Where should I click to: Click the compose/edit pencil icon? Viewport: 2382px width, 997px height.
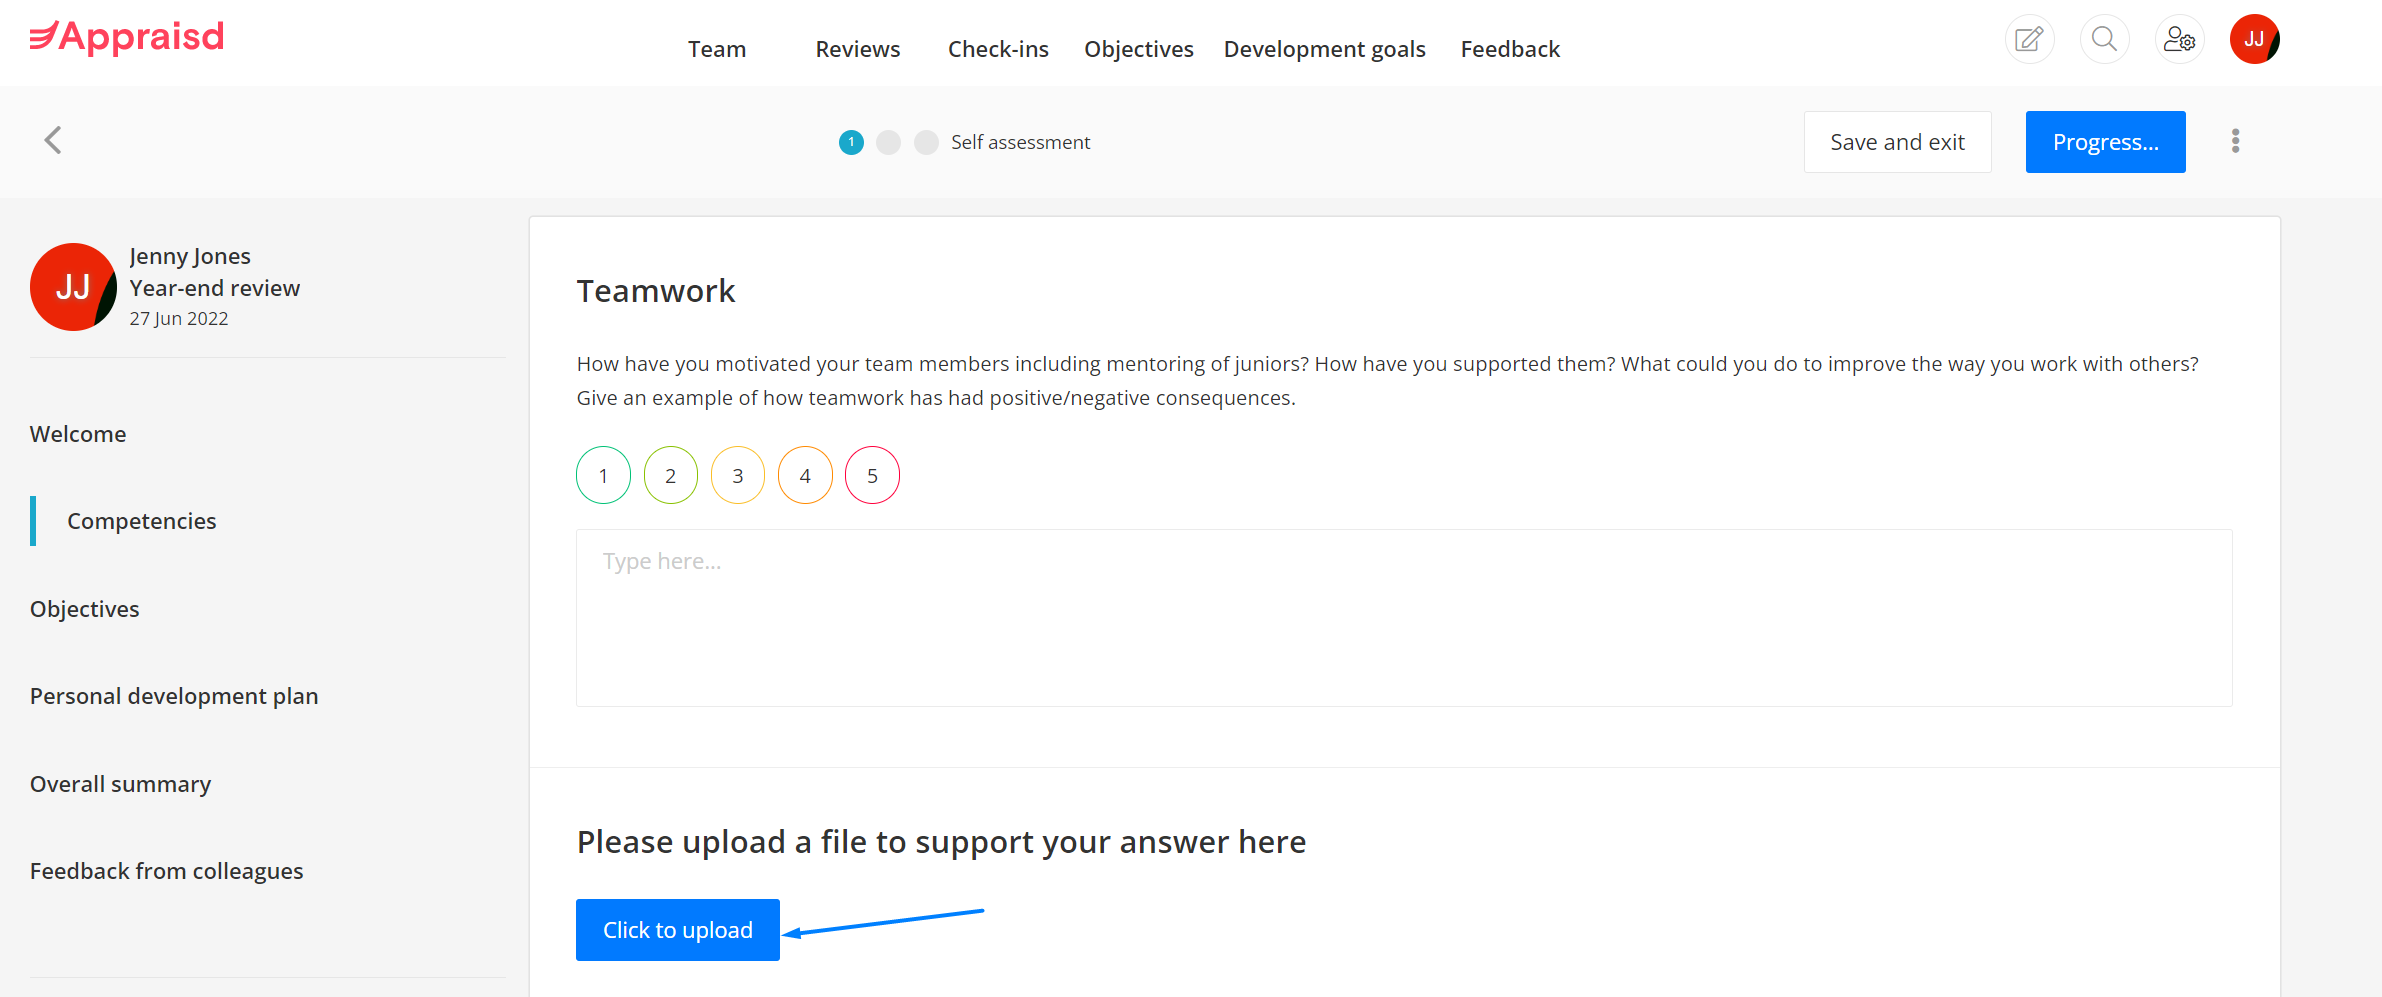point(2029,39)
